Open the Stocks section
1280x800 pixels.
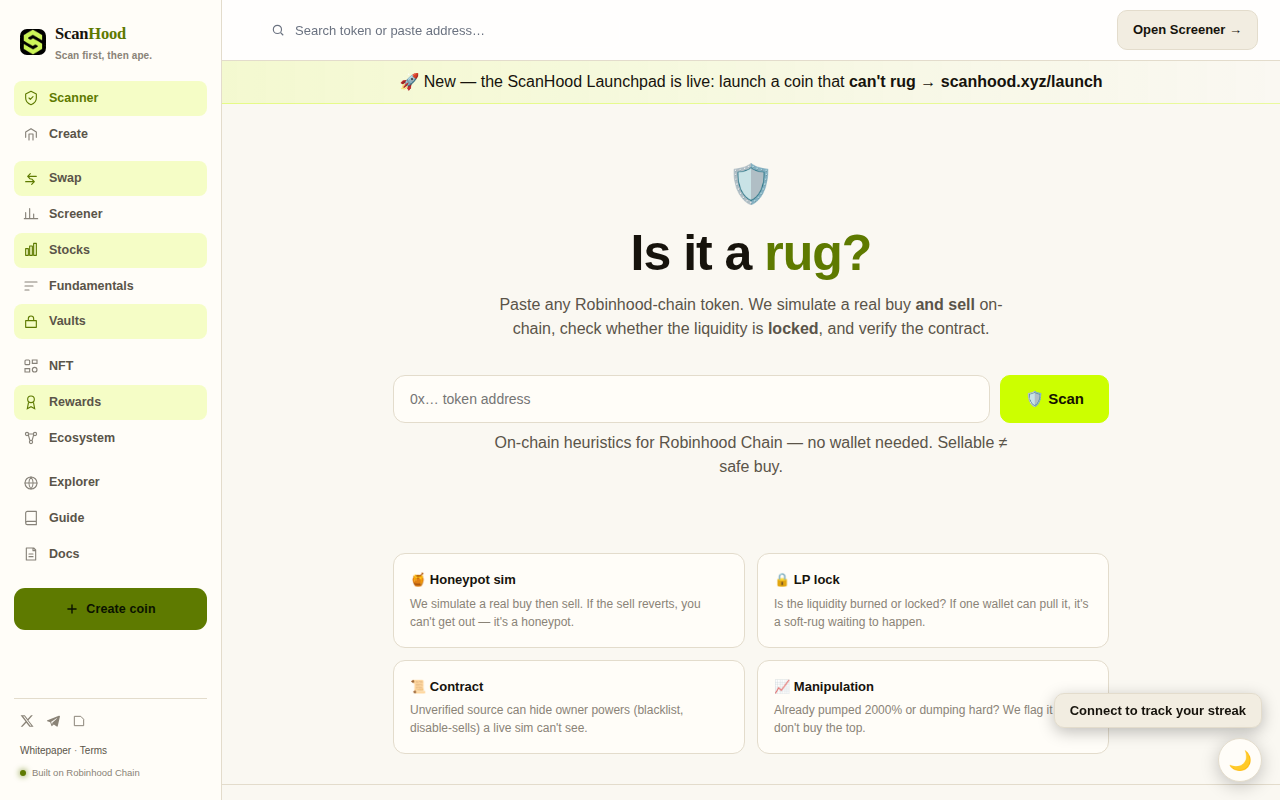click(110, 250)
